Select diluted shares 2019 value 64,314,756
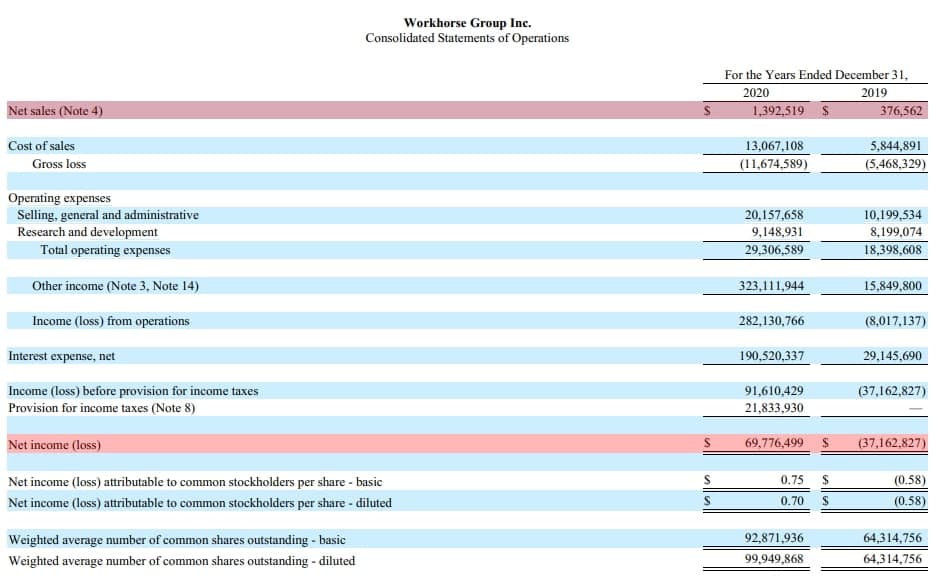The image size is (938, 582). 893,559
